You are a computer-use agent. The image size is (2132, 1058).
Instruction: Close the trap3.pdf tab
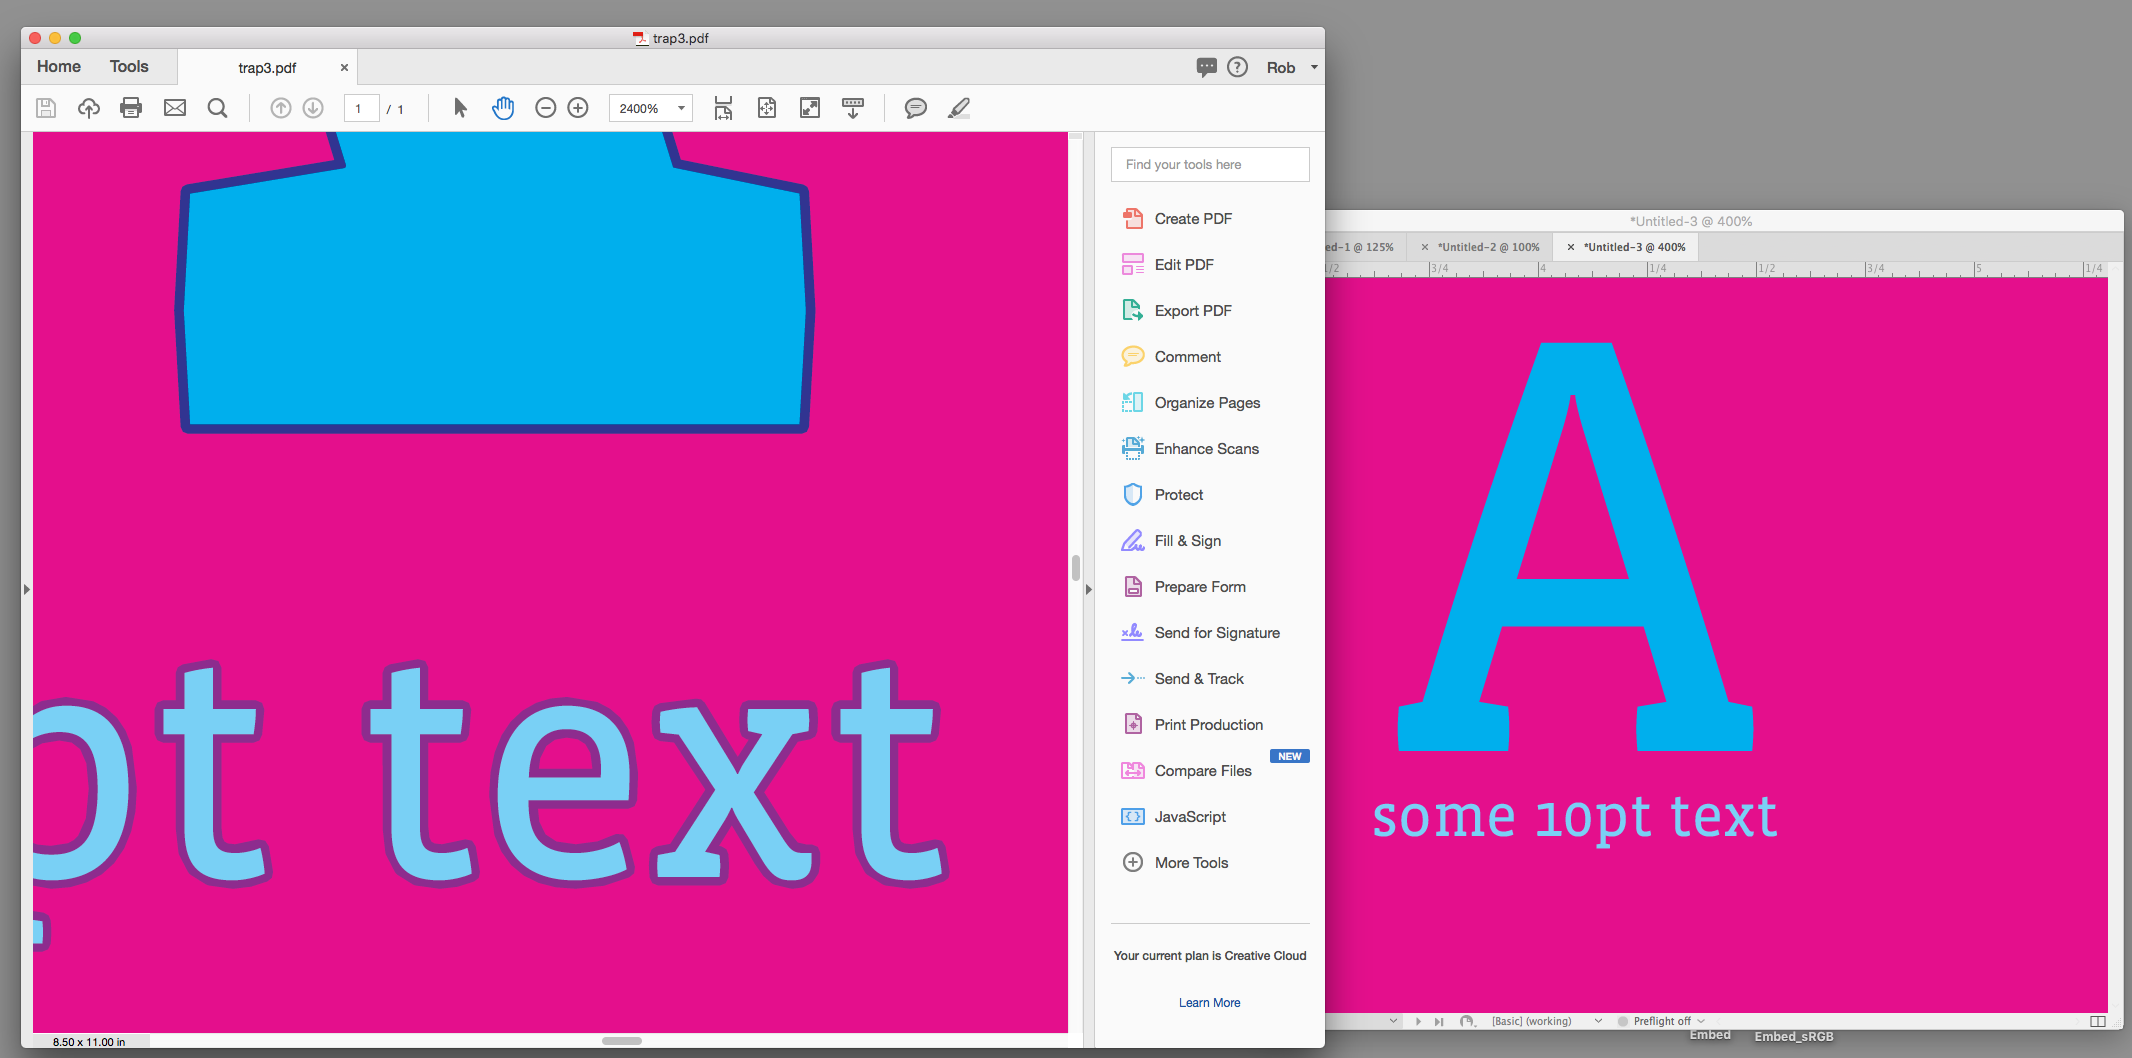(344, 68)
